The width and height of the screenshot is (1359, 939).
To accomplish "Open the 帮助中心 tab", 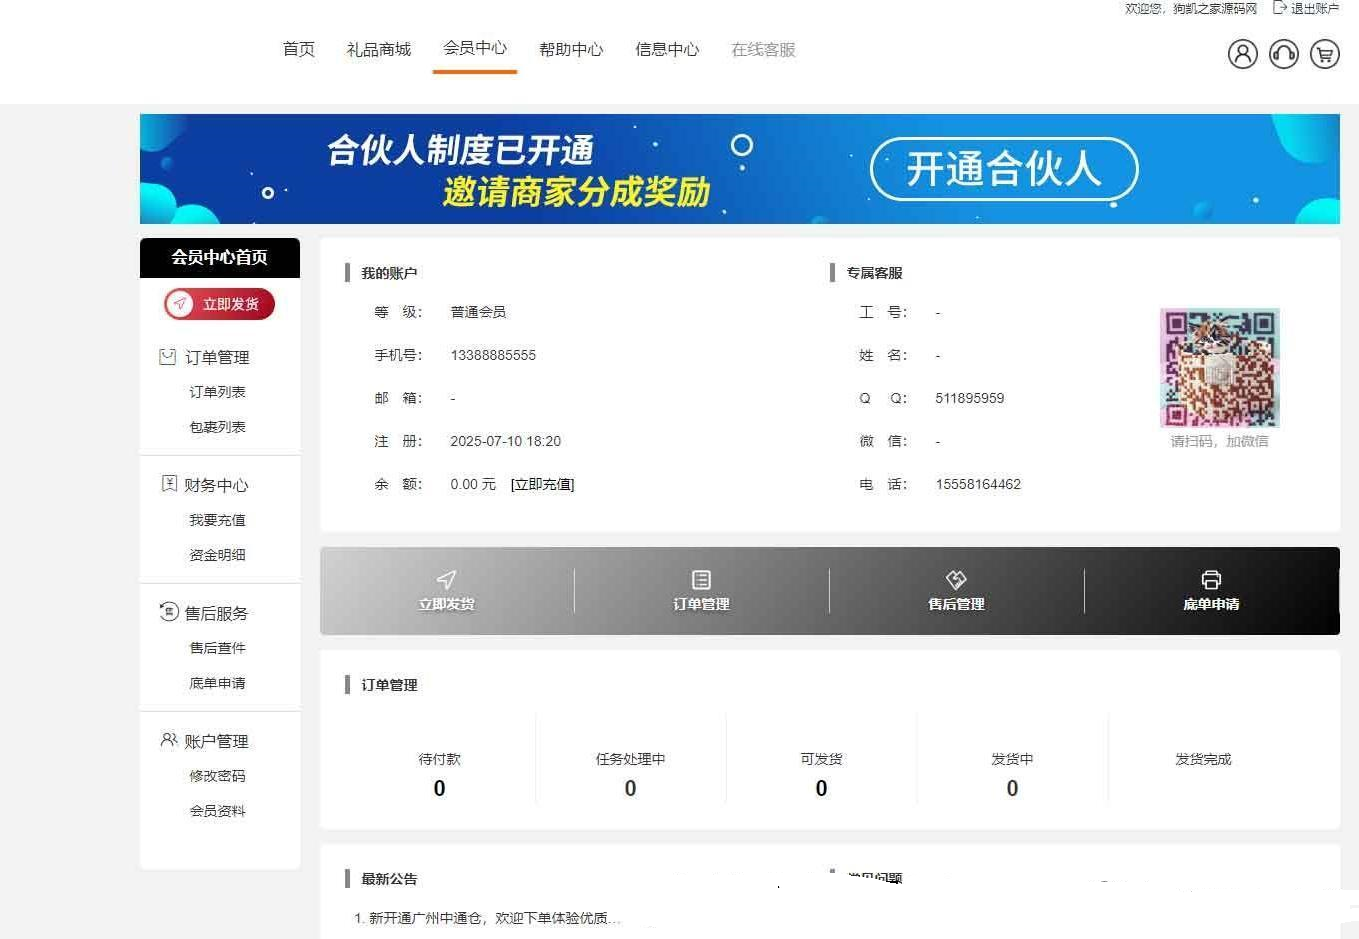I will (x=571, y=48).
